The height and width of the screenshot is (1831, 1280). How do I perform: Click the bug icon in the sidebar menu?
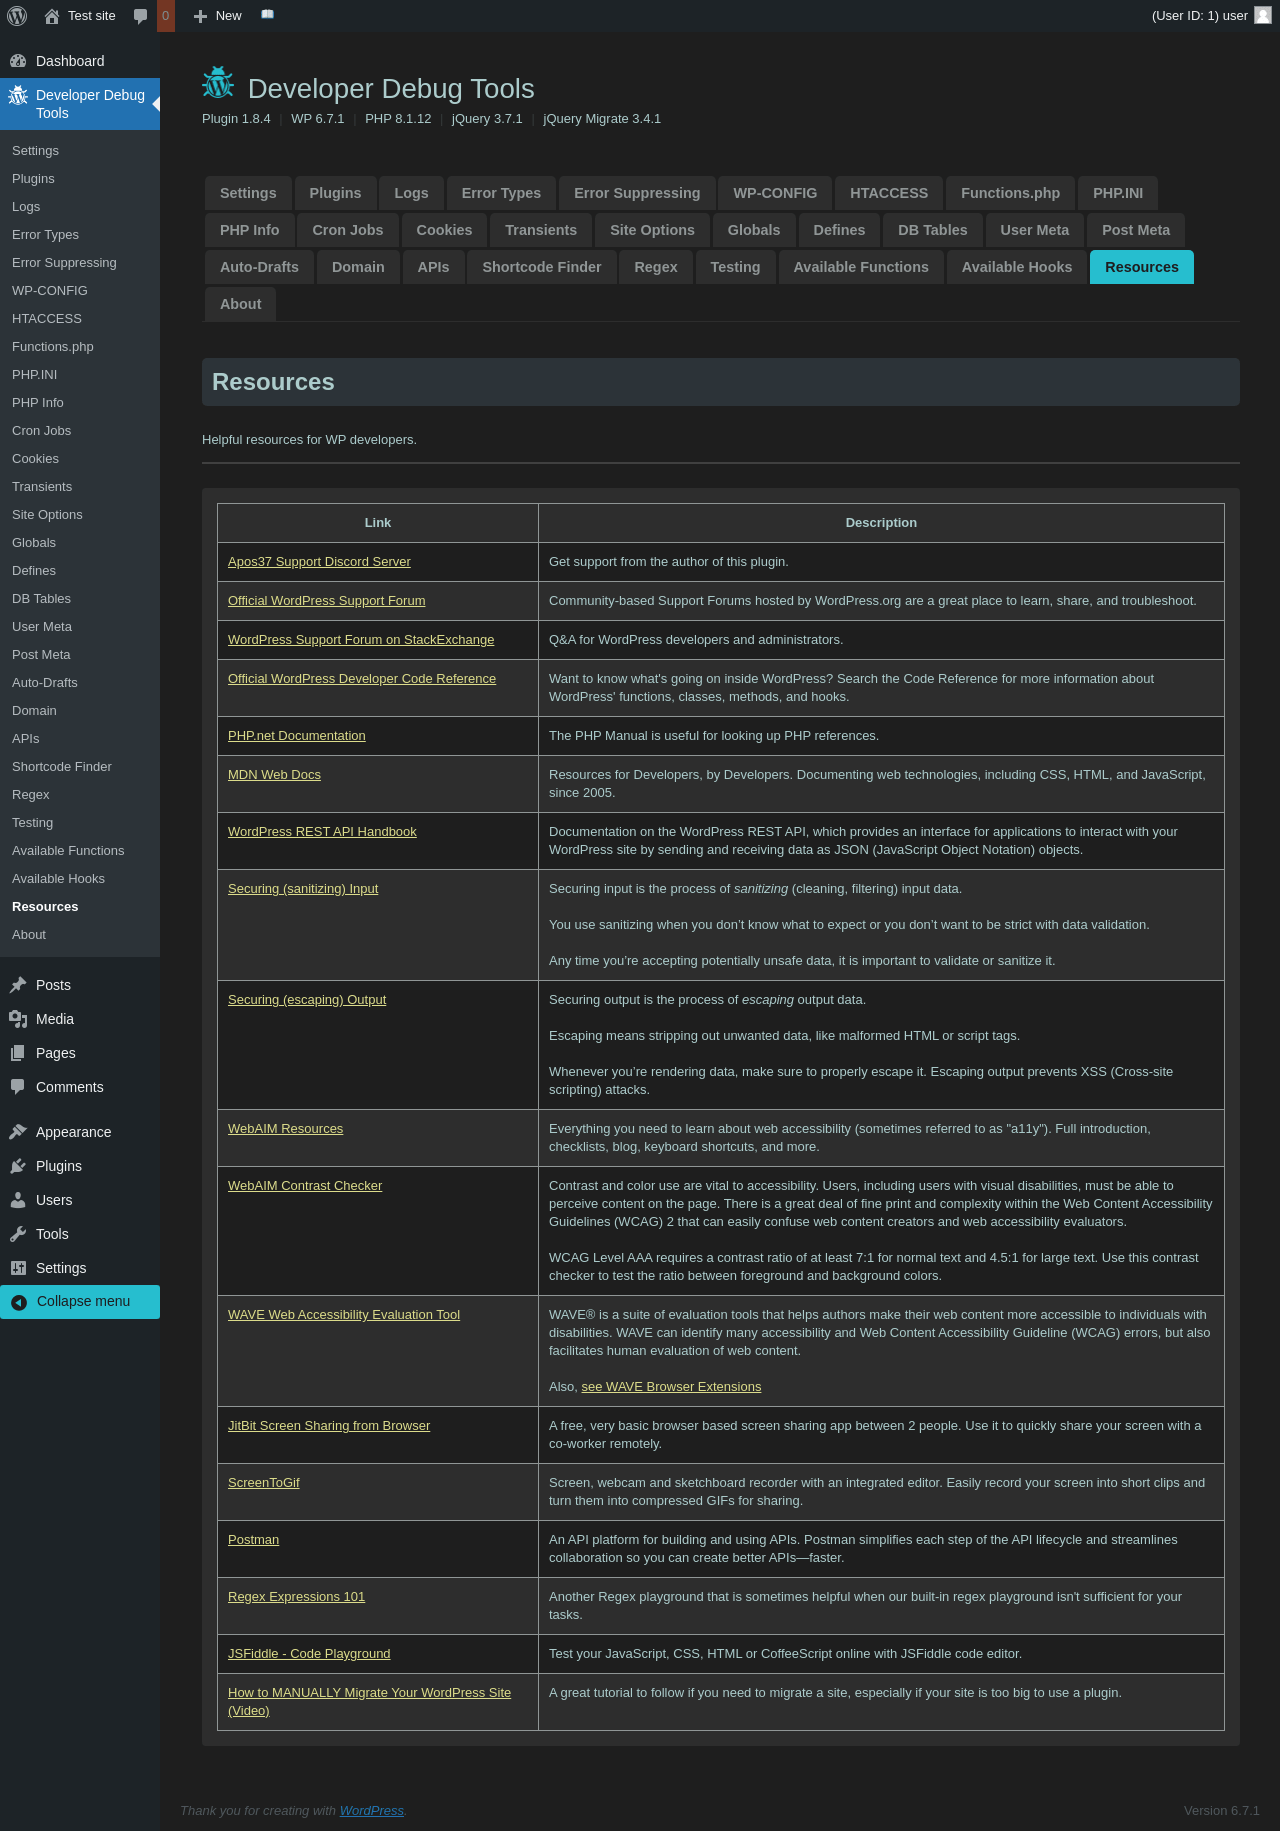(x=18, y=95)
